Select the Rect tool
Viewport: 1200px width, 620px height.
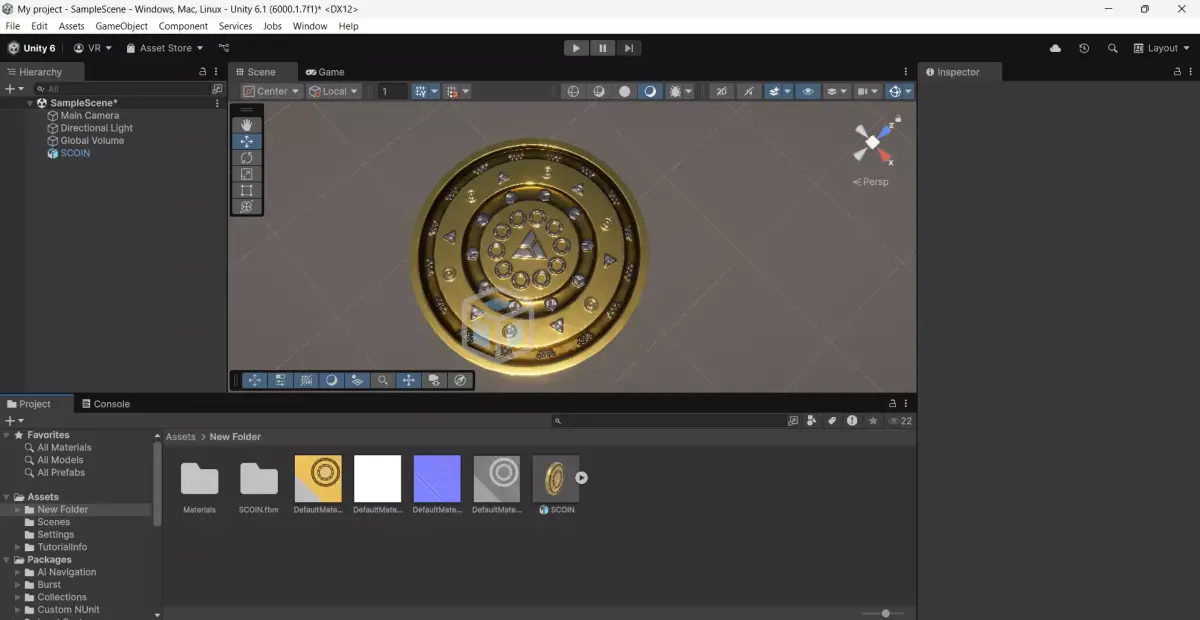click(x=247, y=190)
